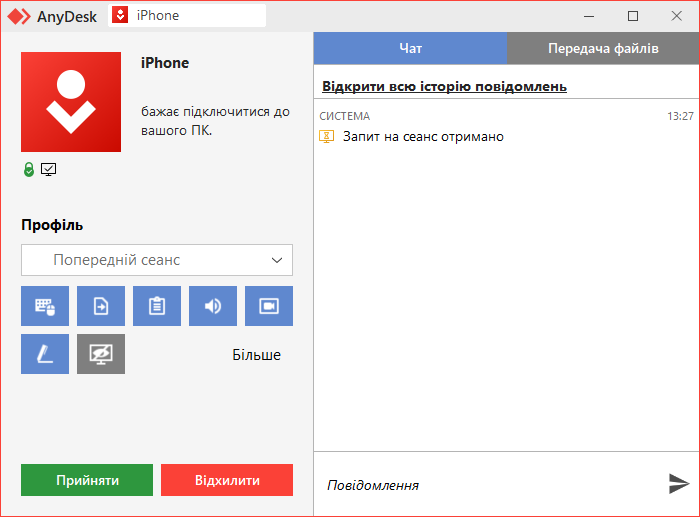Click the Профіль section heading
The width and height of the screenshot is (700, 517).
[x=52, y=225]
